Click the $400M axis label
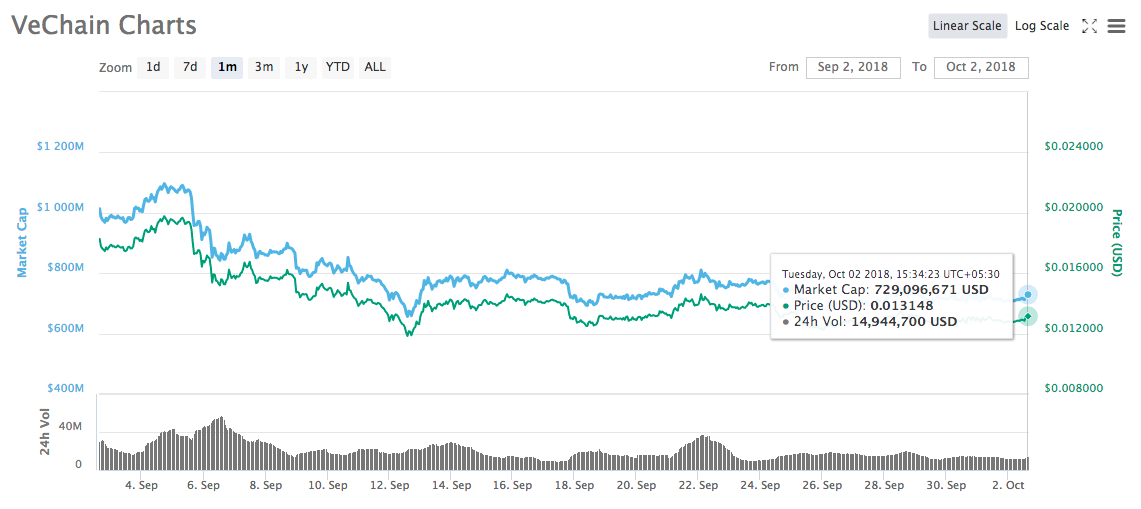 tap(65, 390)
